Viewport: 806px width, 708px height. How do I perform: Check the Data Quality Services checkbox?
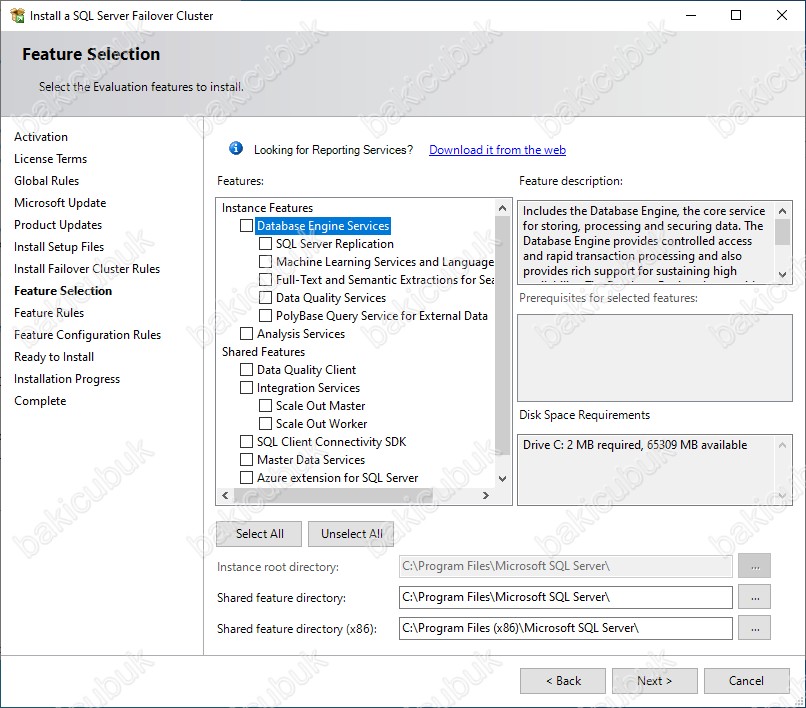(265, 298)
